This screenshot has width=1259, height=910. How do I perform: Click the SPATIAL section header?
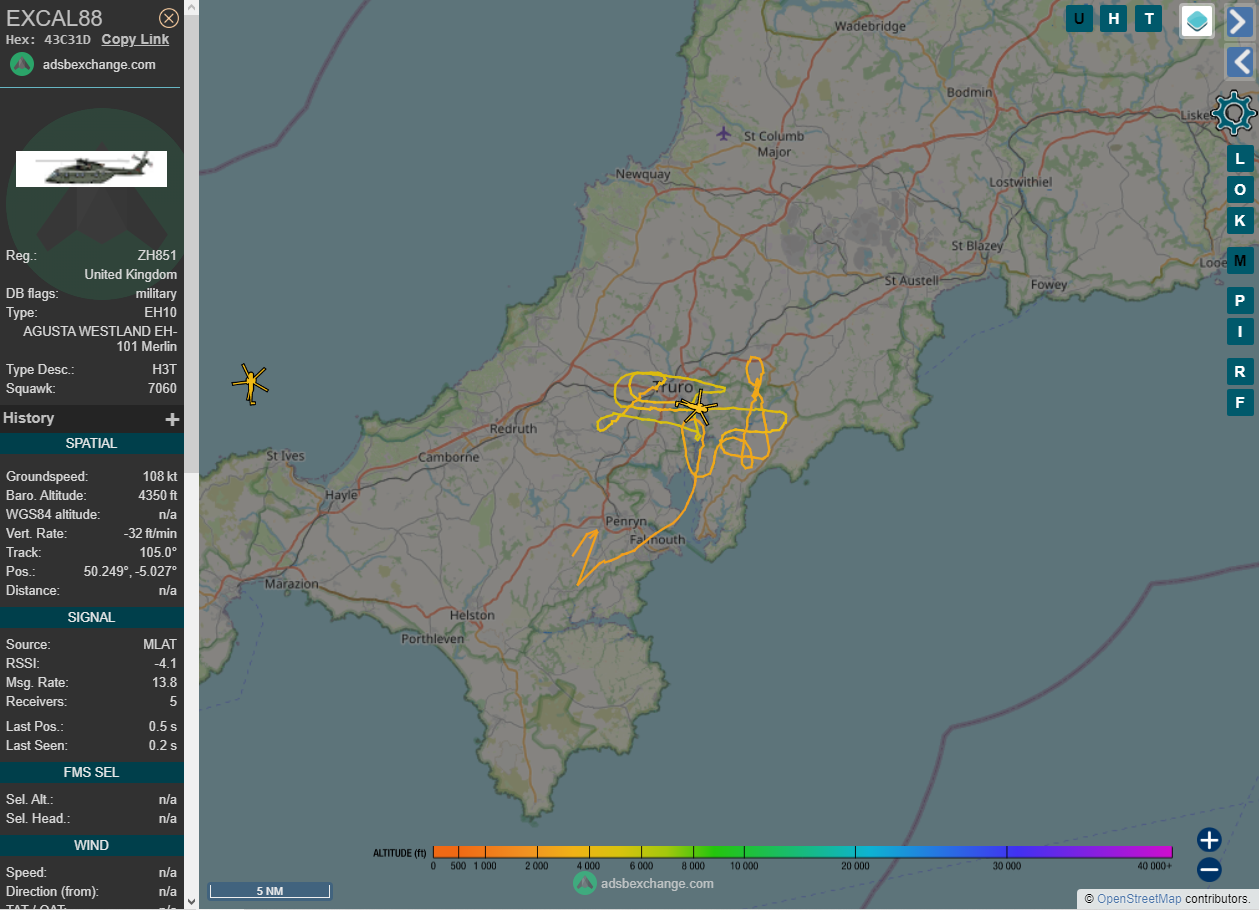(92, 443)
